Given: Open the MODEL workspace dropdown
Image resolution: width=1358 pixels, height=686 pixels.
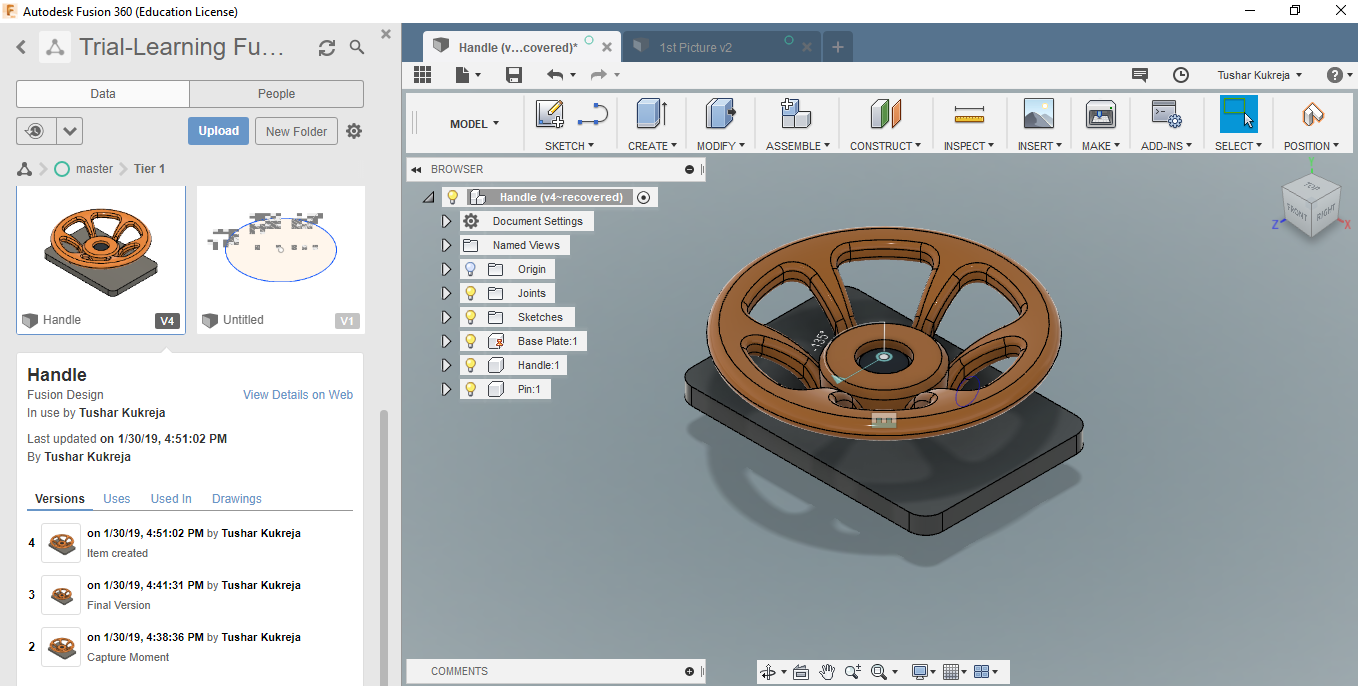Looking at the screenshot, I should pyautogui.click(x=474, y=124).
